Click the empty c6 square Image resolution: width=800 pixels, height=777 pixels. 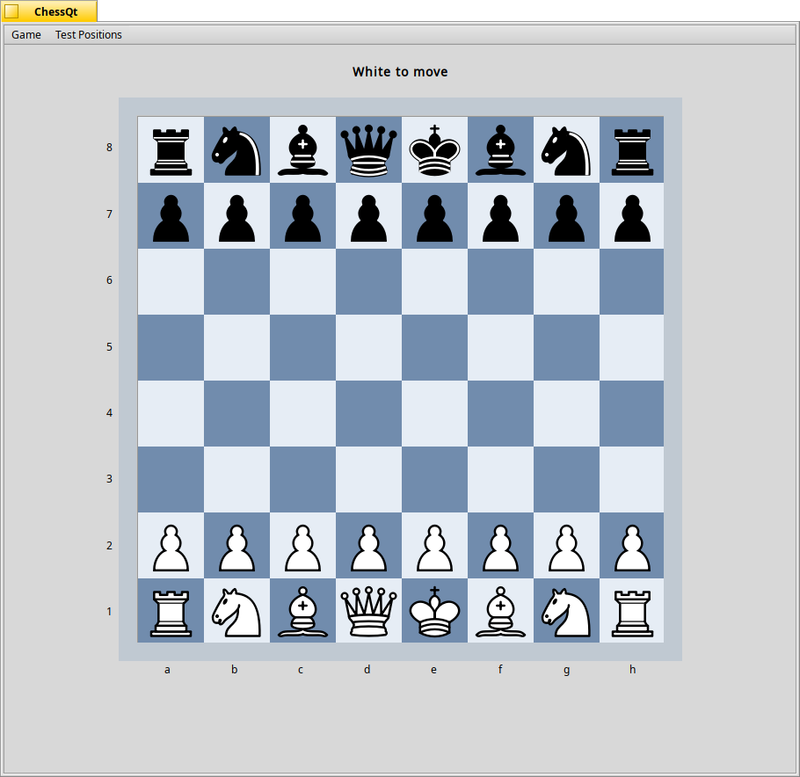pos(303,282)
